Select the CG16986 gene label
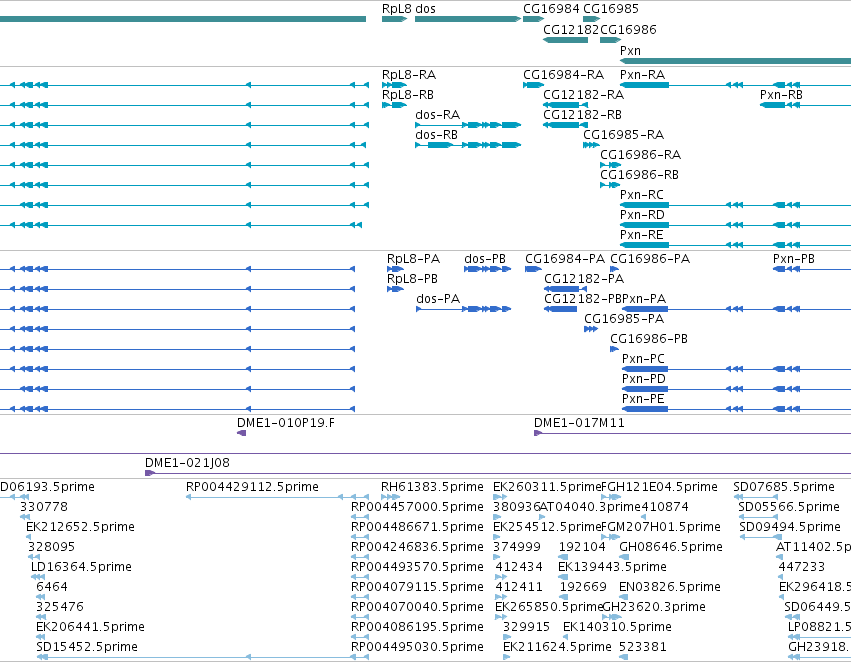This screenshot has width=851, height=662. pyautogui.click(x=628, y=29)
